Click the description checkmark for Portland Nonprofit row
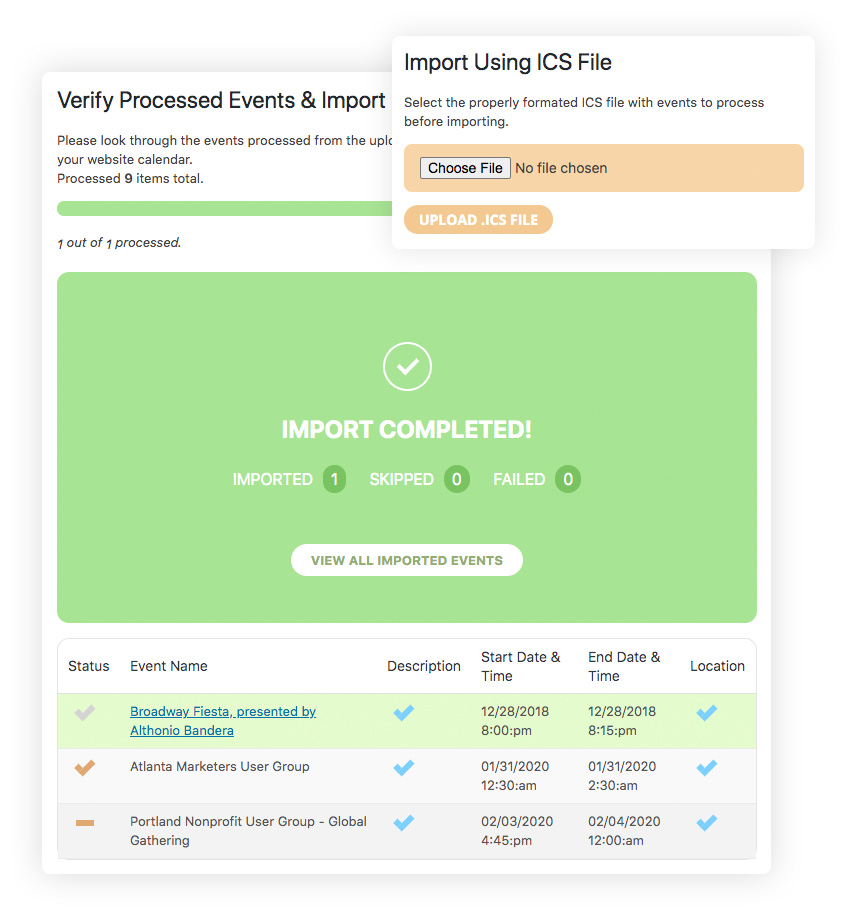 (404, 822)
